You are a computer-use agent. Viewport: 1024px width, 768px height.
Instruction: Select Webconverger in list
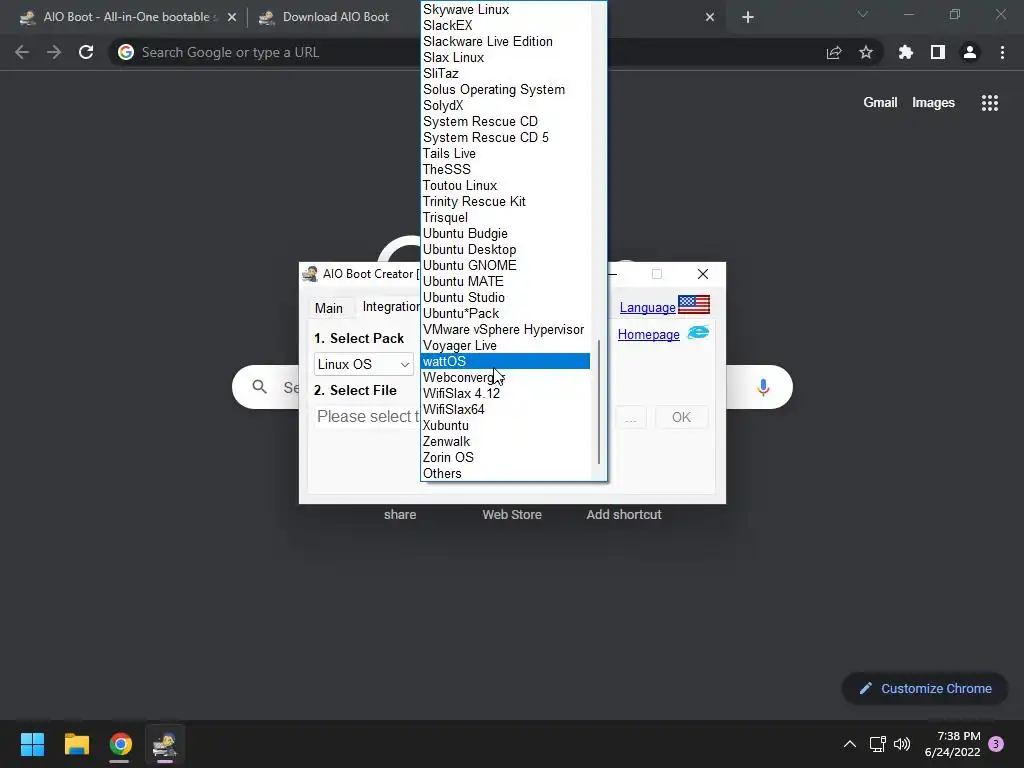(x=505, y=377)
